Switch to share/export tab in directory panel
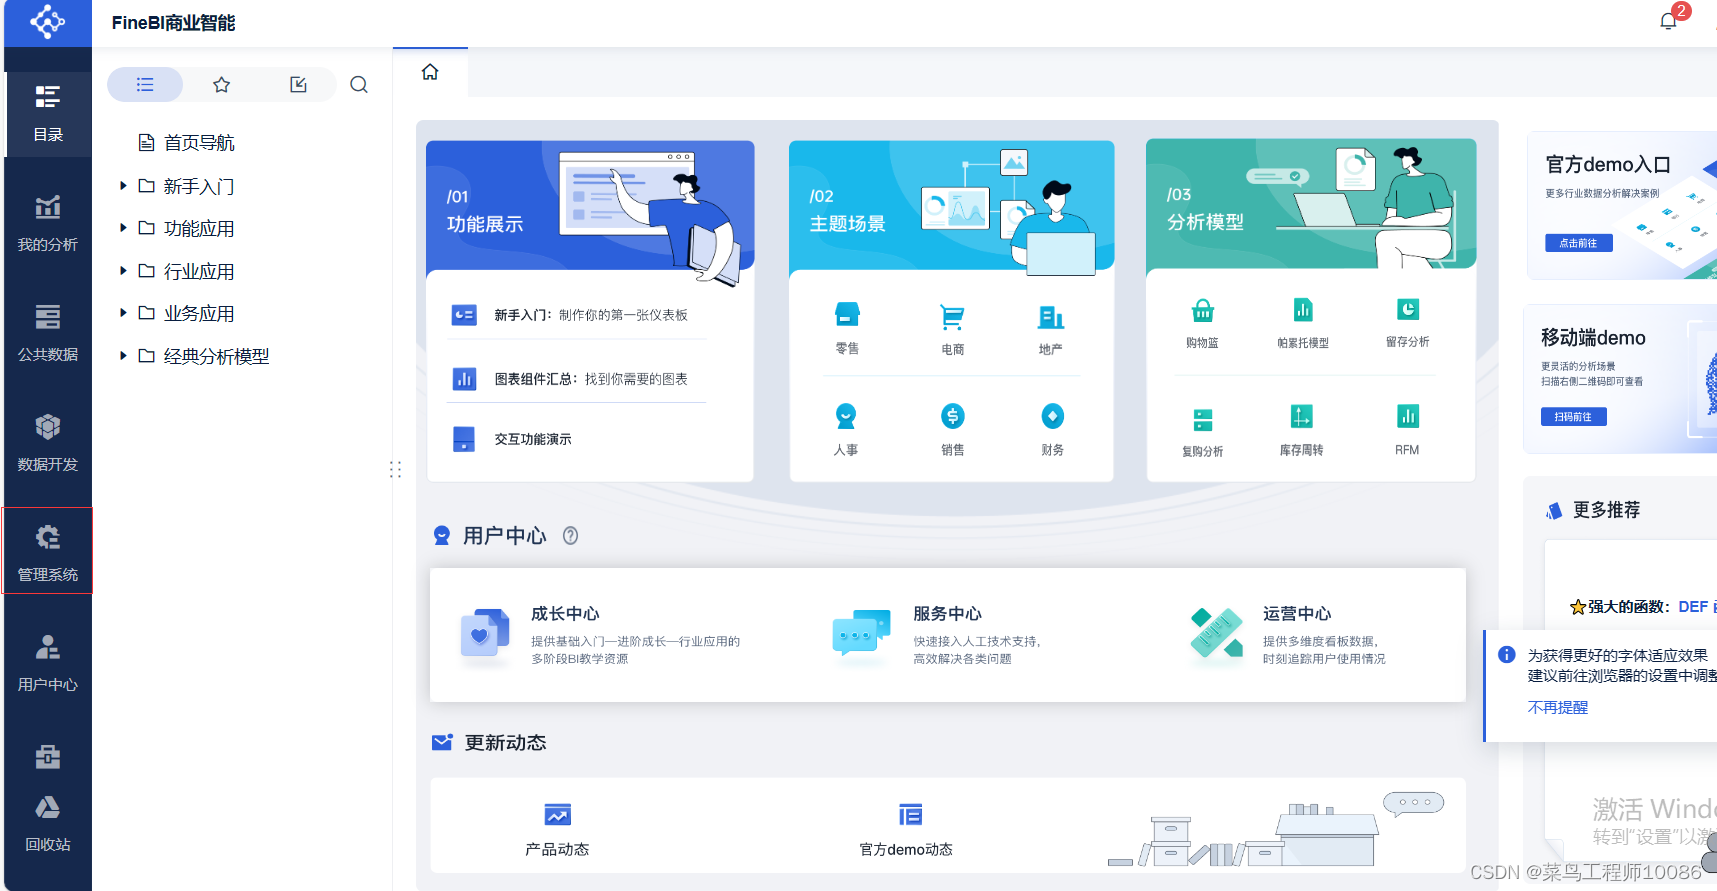1717x891 pixels. 298,85
